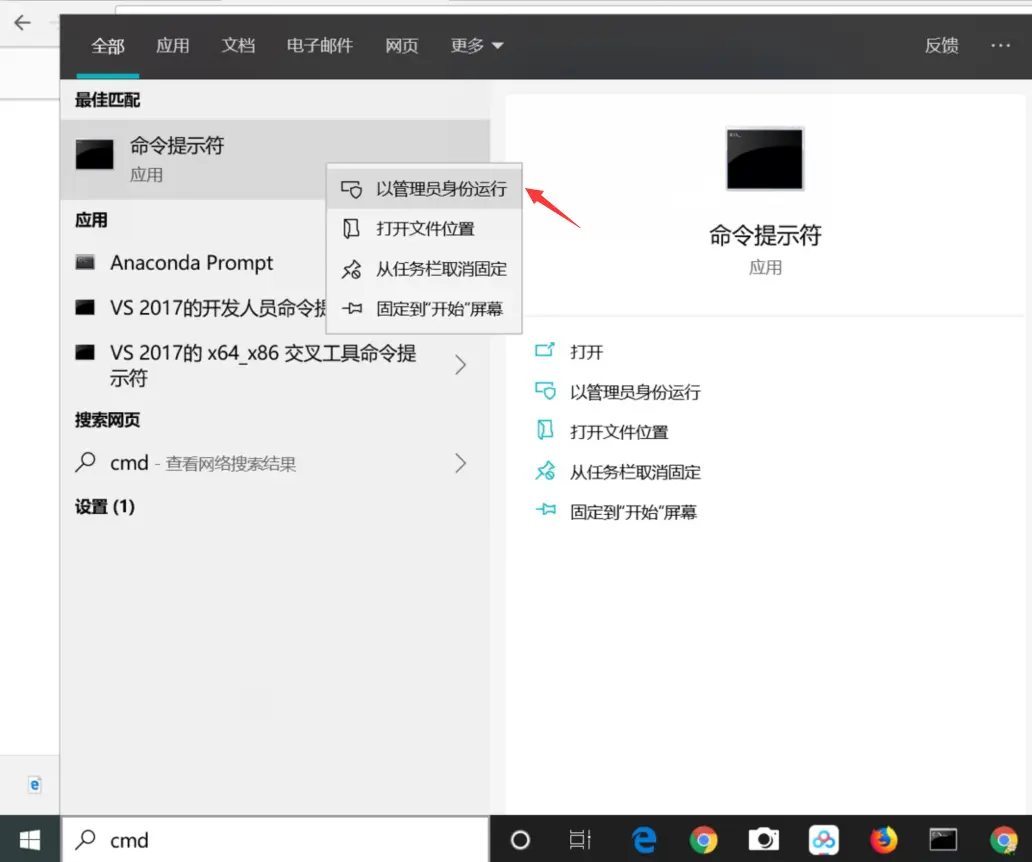Switch to the 应用 search tab
This screenshot has height=862, width=1032.
tap(172, 45)
